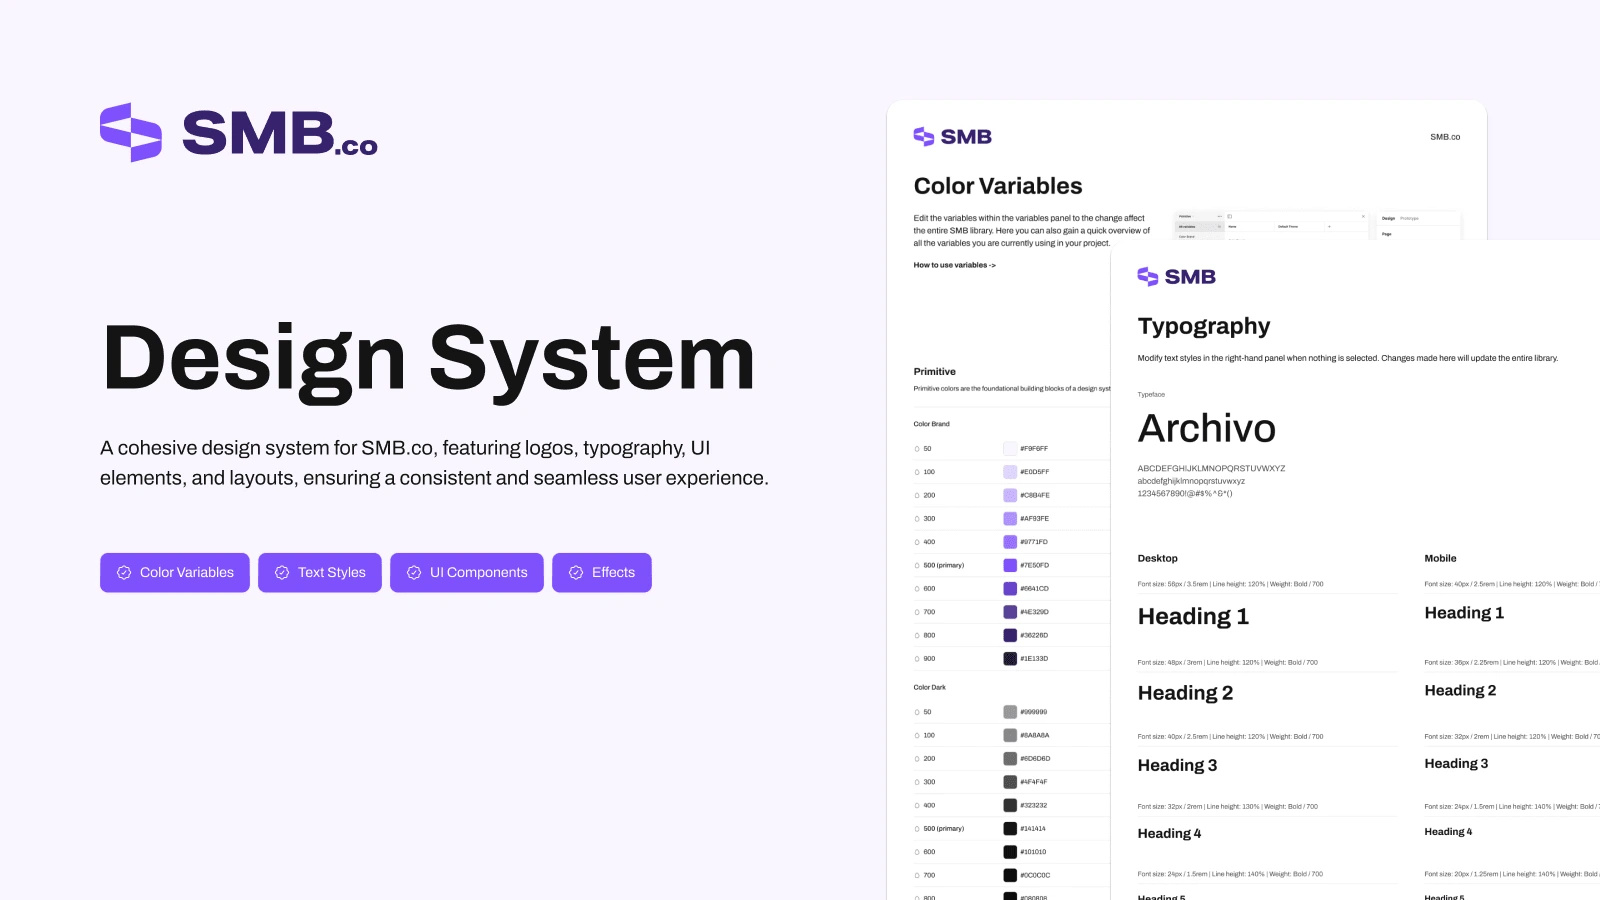
Task: Select the radio circle next to 900 in Color Brand
Action: (x=917, y=658)
